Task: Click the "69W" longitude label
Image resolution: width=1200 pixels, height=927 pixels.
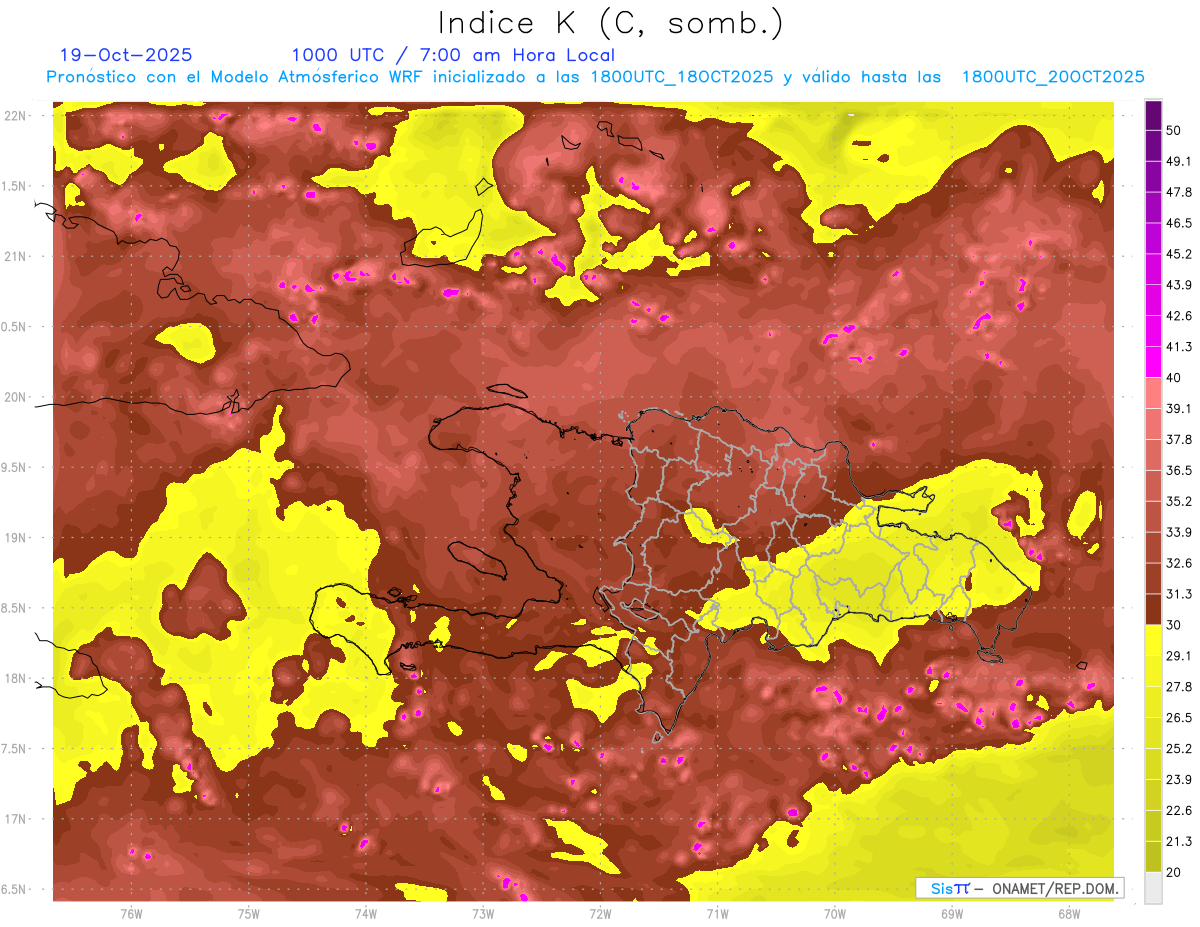Action: (x=952, y=913)
